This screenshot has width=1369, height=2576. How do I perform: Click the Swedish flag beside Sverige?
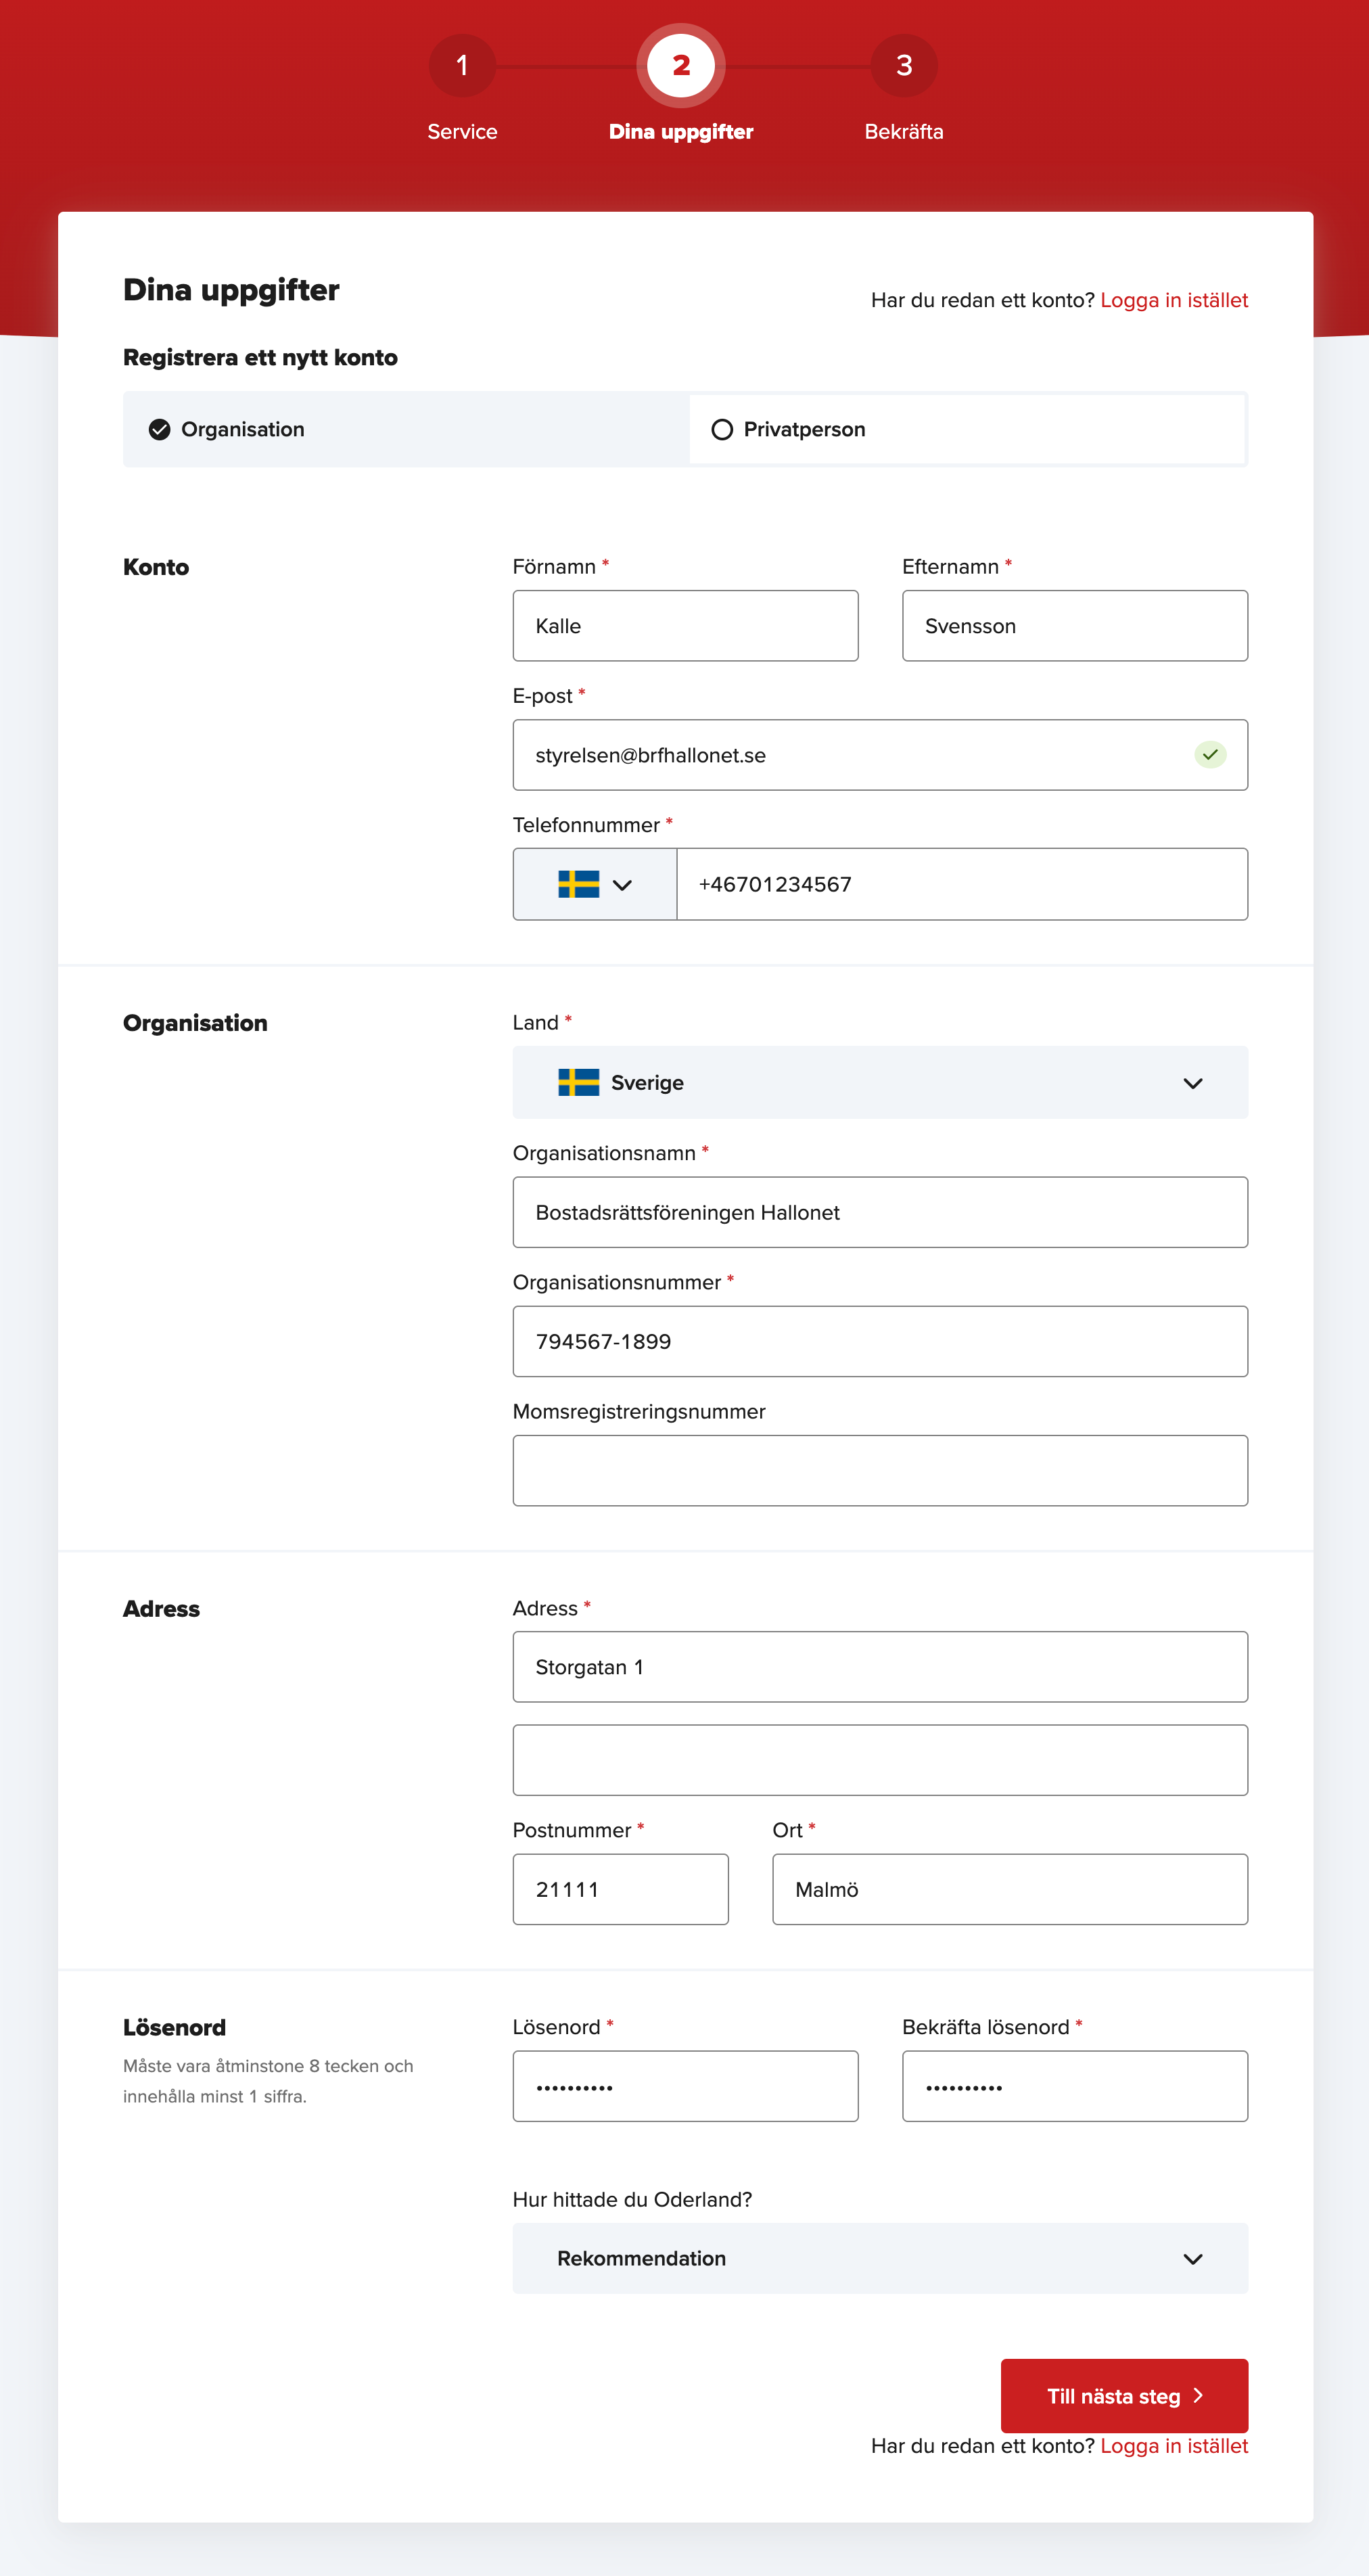(x=578, y=1083)
